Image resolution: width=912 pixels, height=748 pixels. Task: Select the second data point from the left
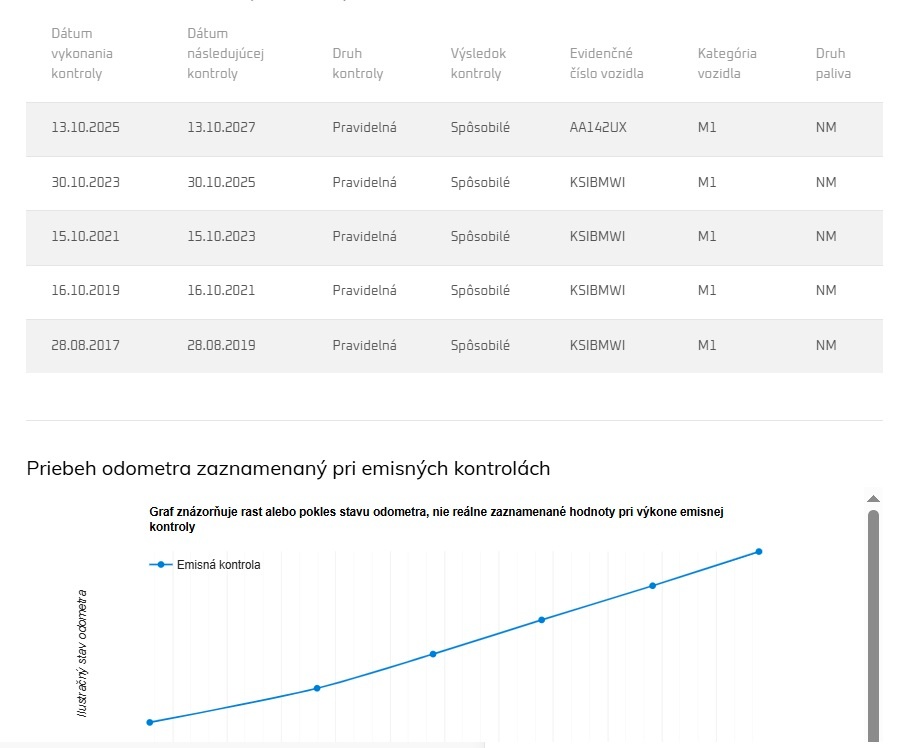tap(317, 688)
